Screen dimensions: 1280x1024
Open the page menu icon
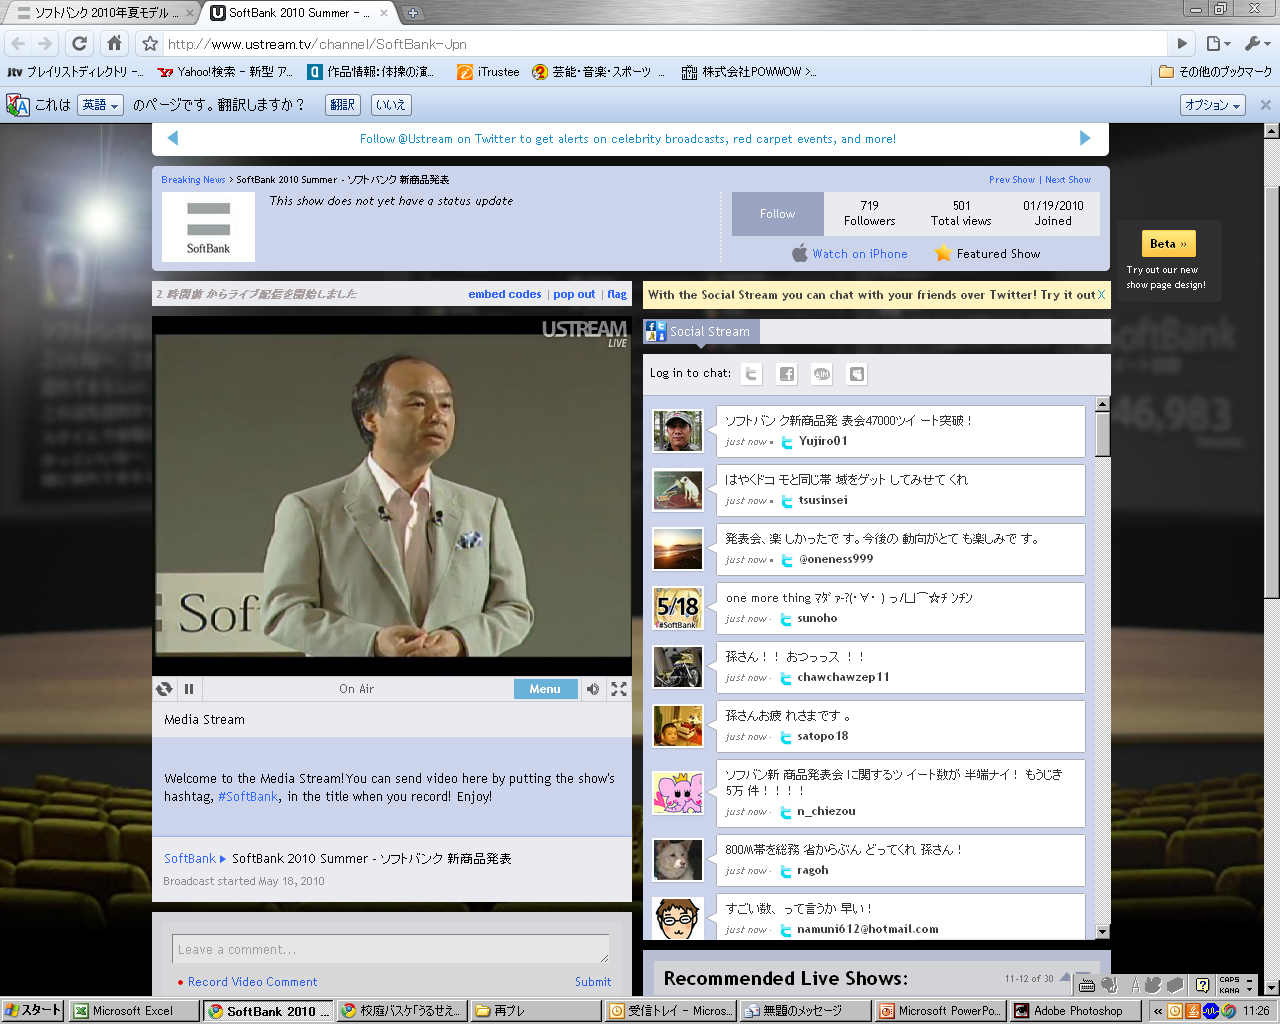1217,43
